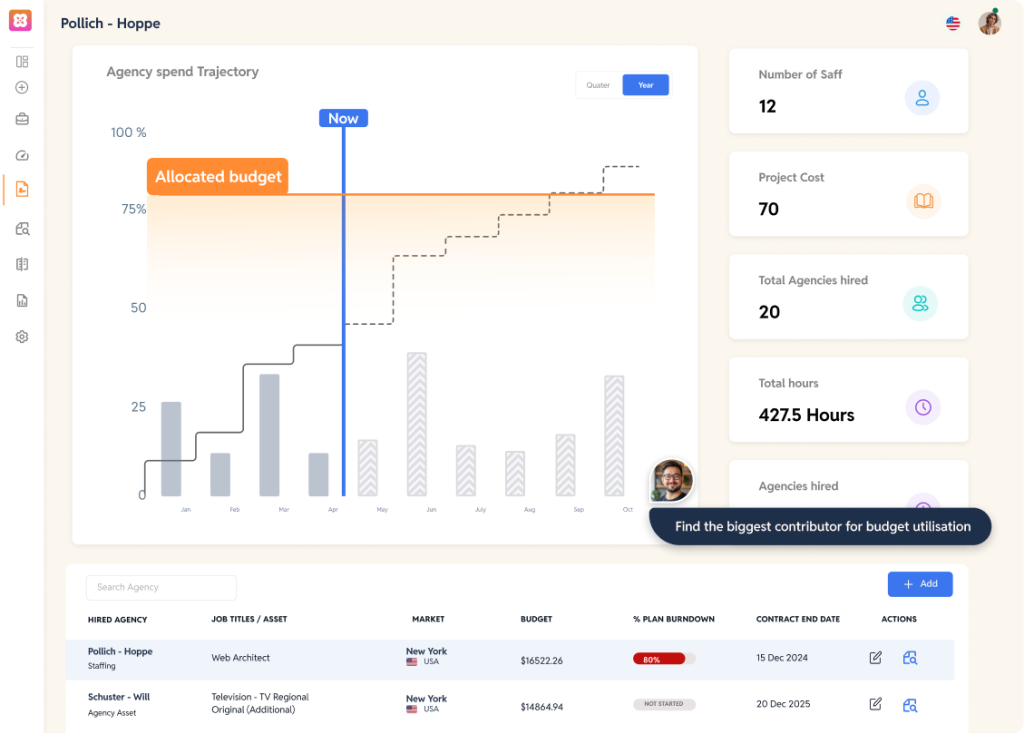Click the Search Agency input field
The height and width of the screenshot is (734, 1024).
click(161, 587)
